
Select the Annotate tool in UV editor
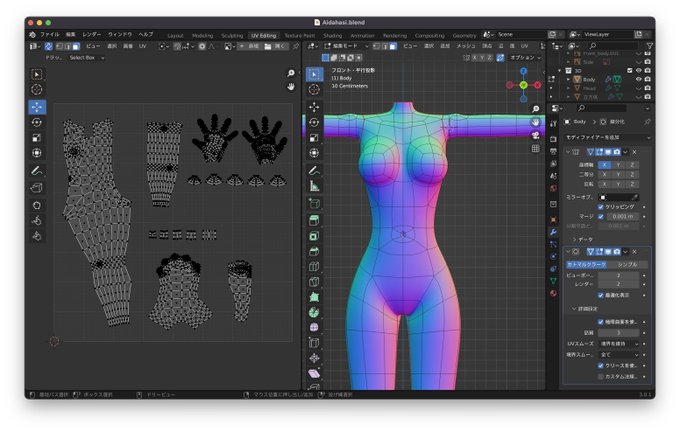(x=37, y=171)
